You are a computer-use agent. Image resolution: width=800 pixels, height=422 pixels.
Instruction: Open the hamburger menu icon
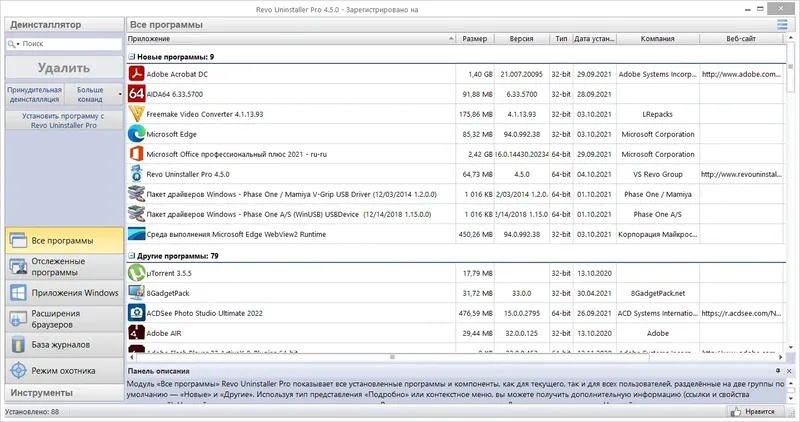[782, 24]
